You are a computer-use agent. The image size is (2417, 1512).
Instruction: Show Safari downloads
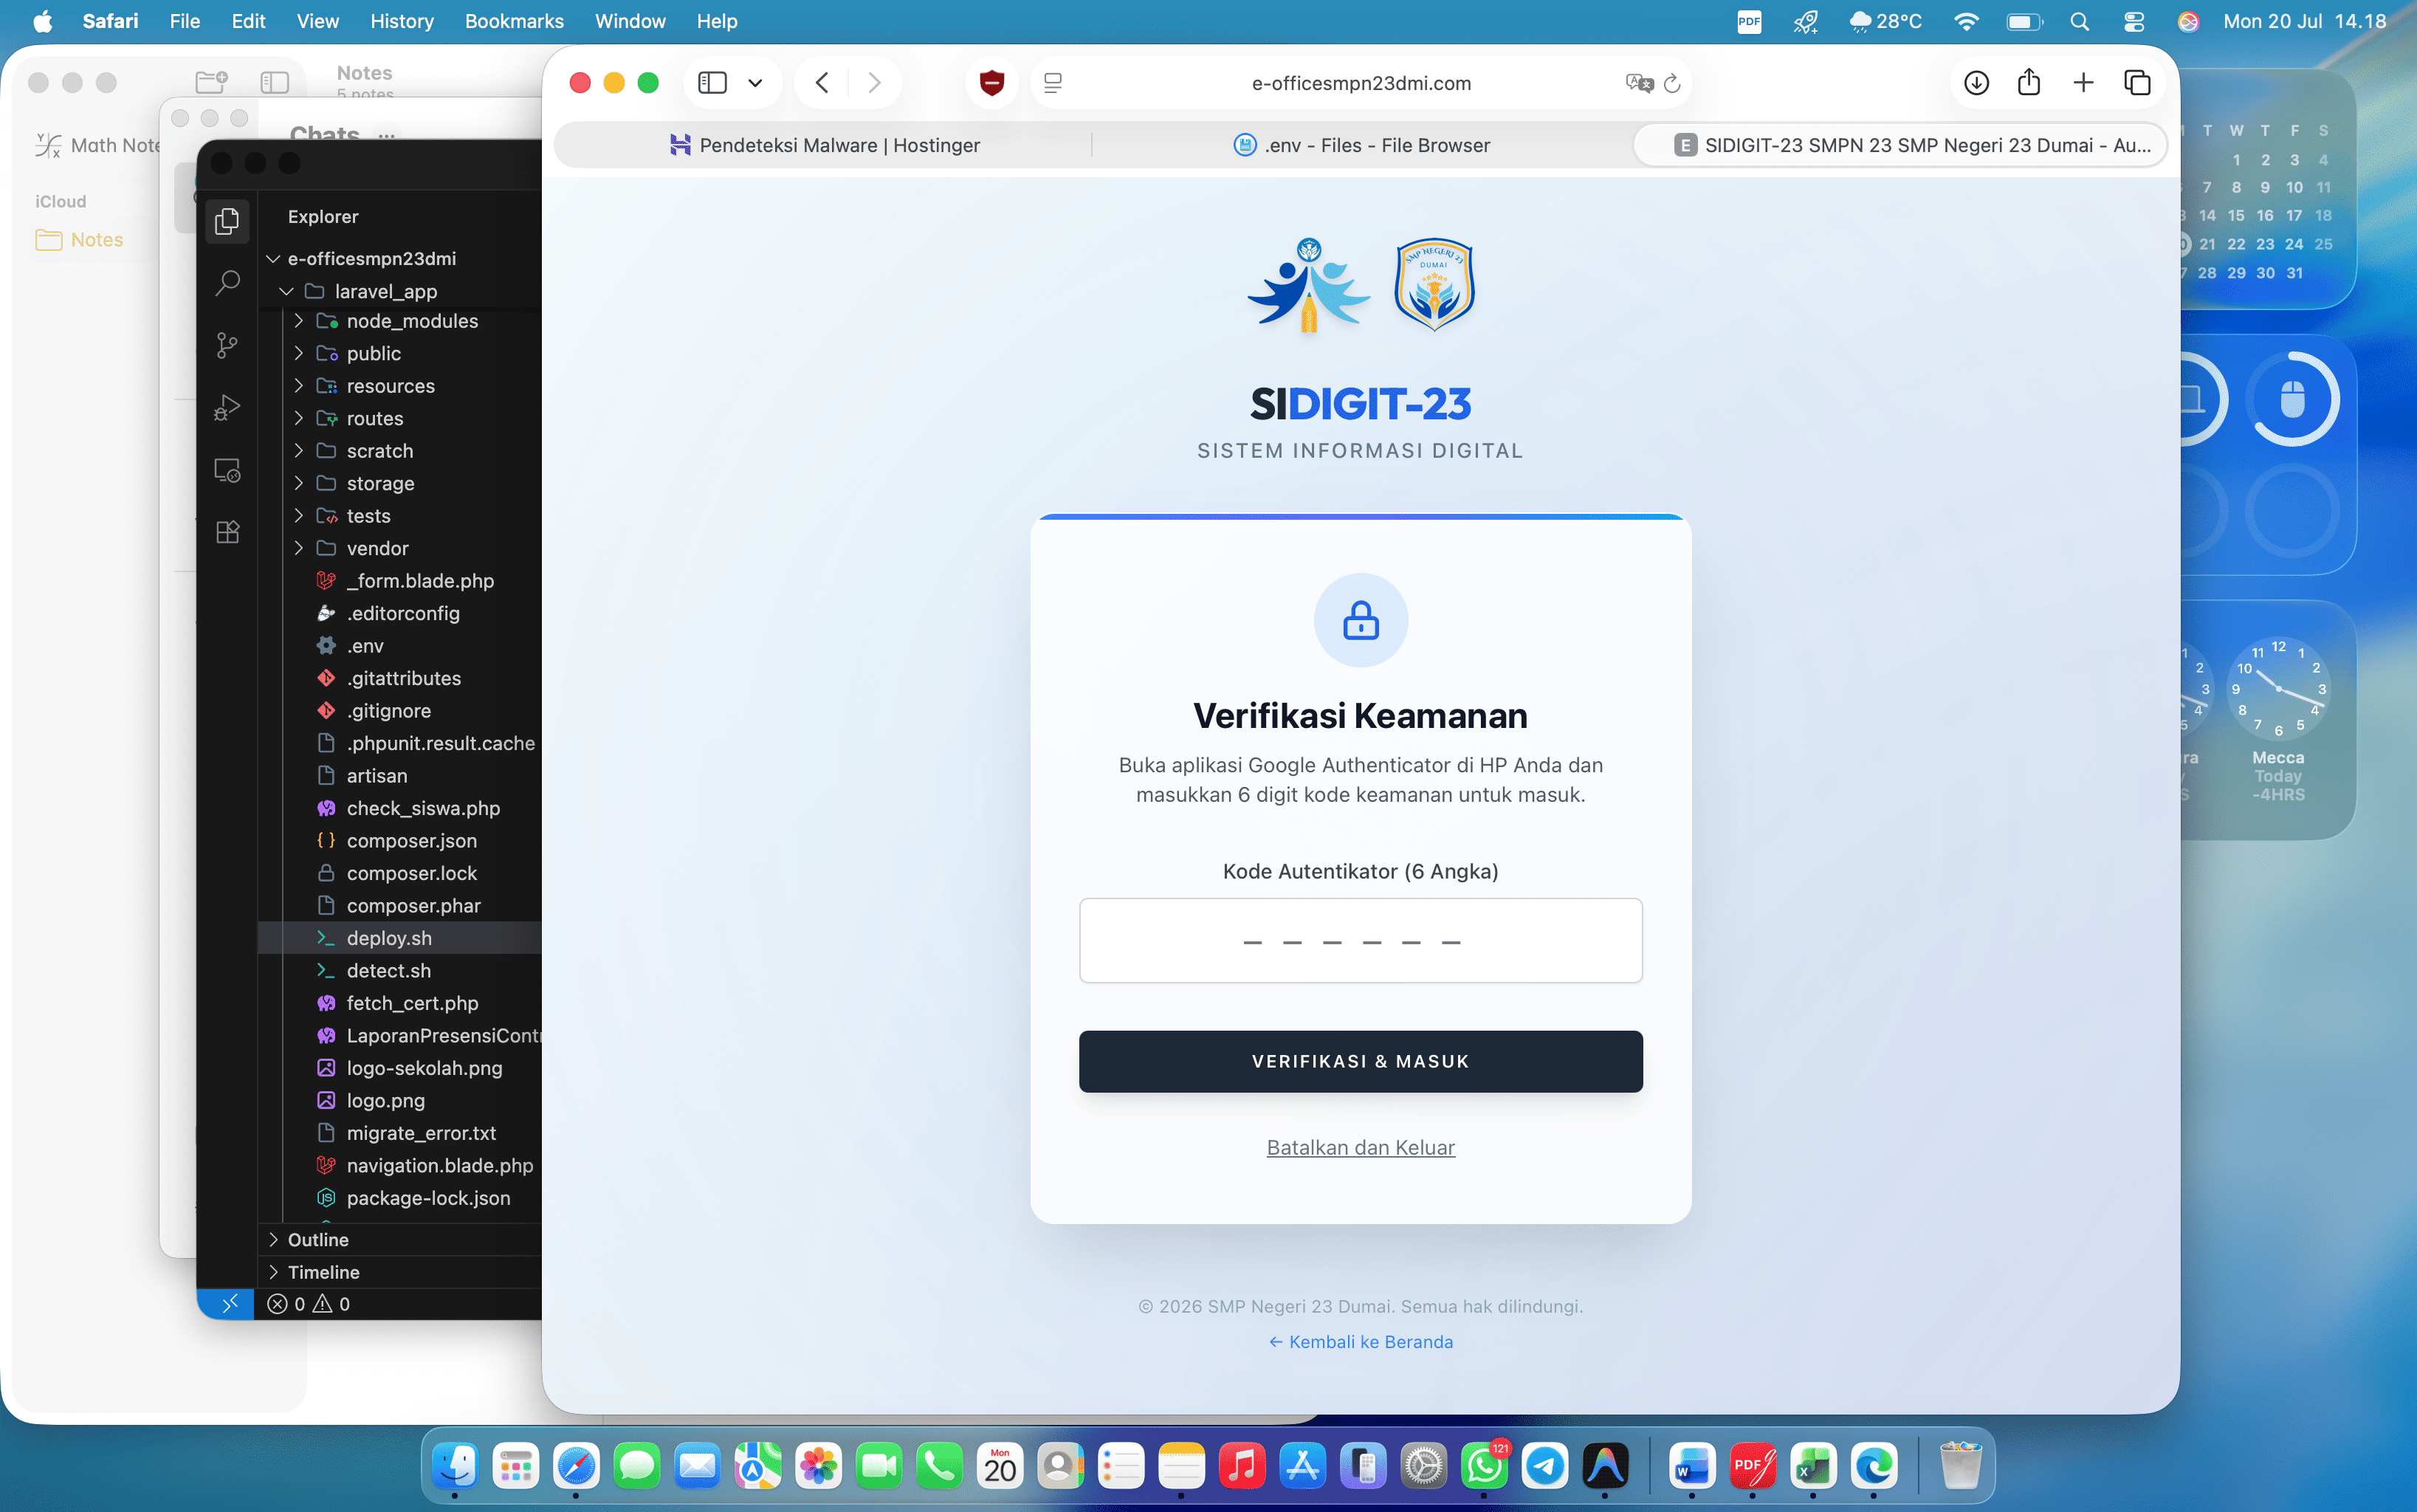pyautogui.click(x=1976, y=83)
